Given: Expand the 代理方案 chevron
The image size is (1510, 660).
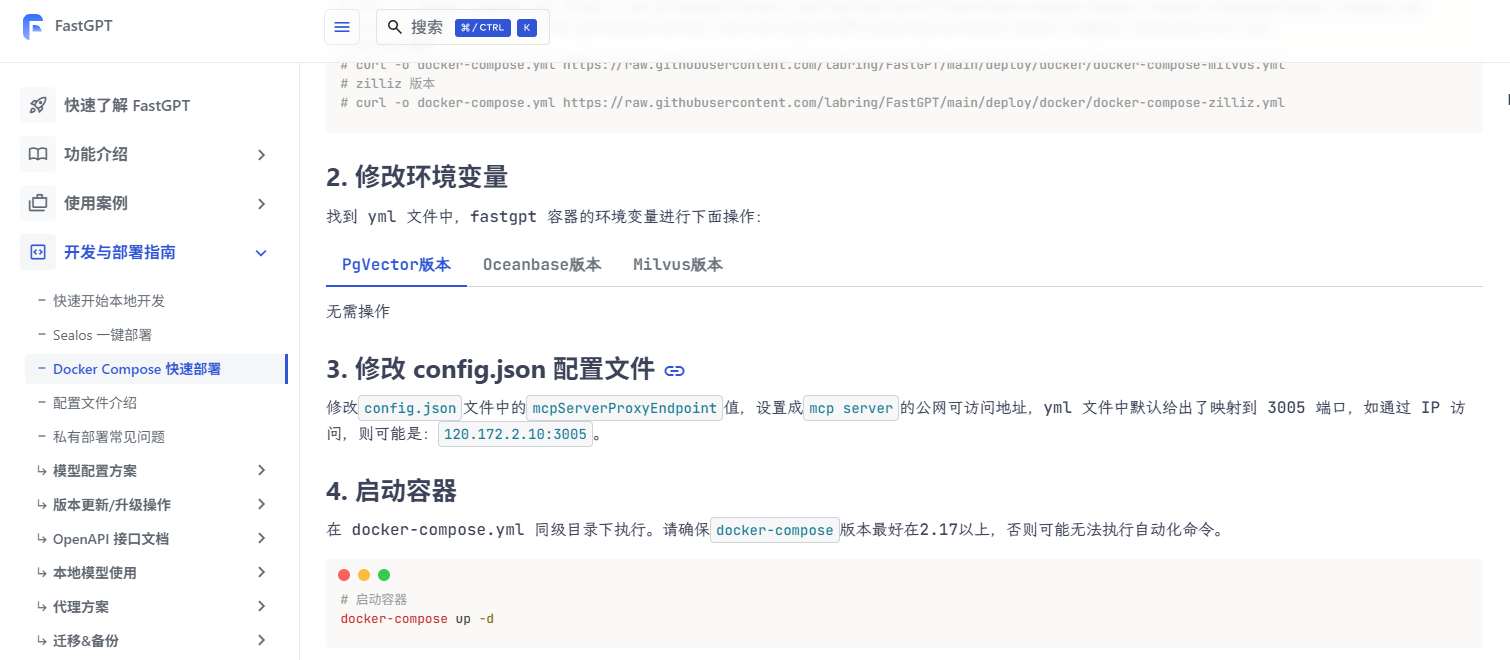Looking at the screenshot, I should (261, 606).
